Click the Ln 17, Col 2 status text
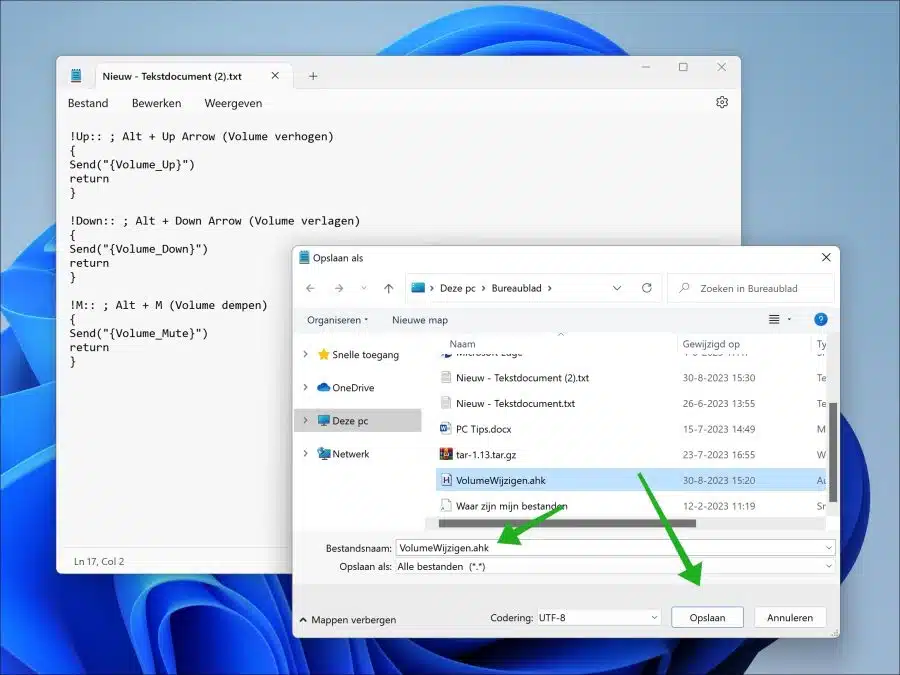The width and height of the screenshot is (900, 675). tap(99, 561)
